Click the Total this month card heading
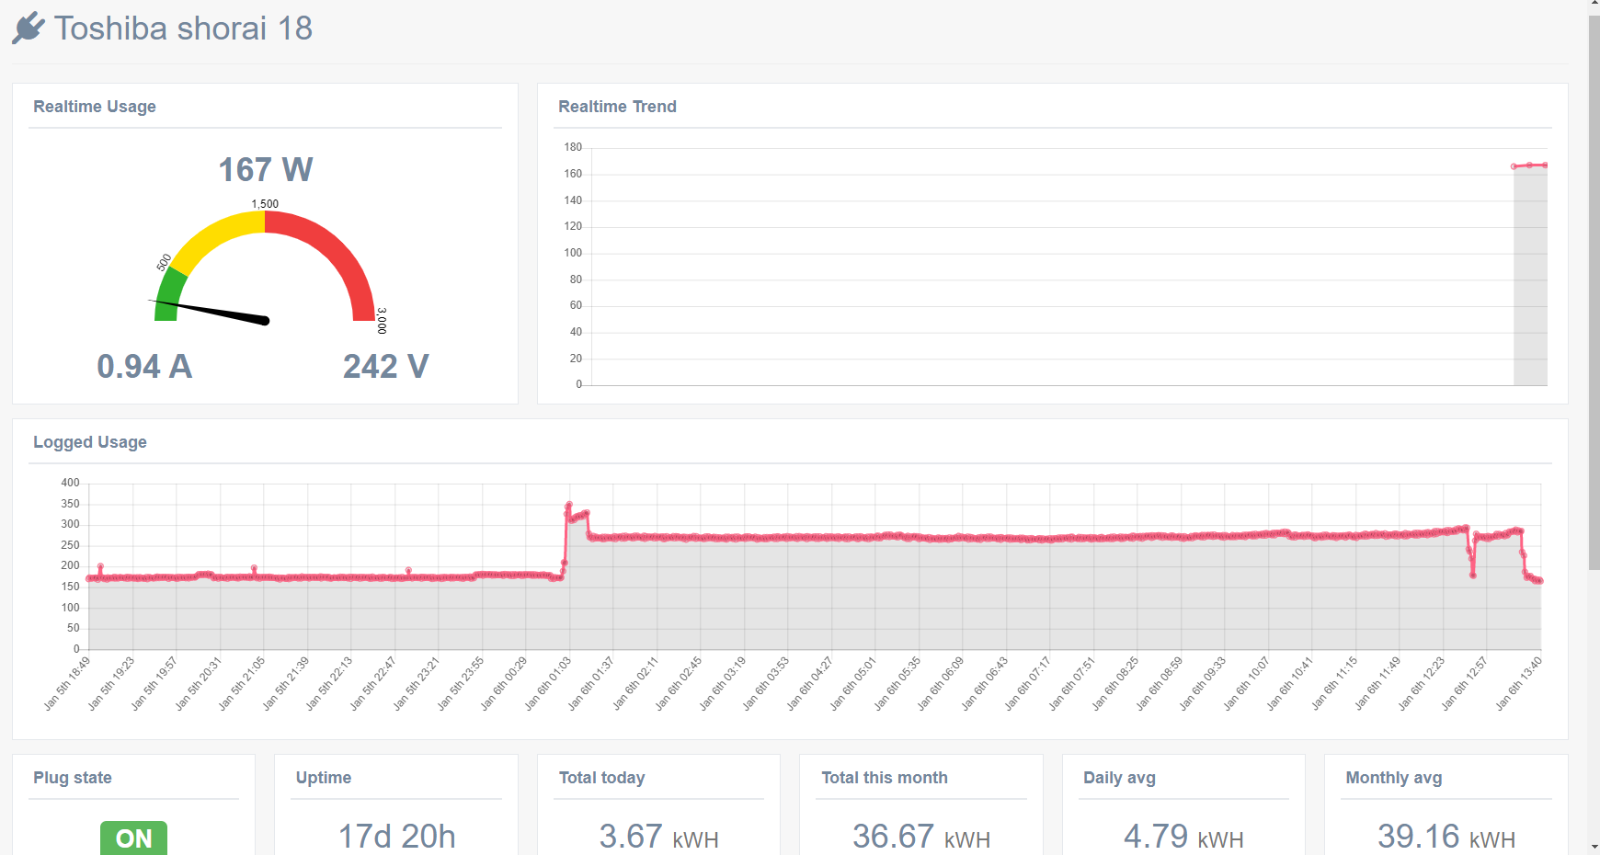This screenshot has height=855, width=1600. [884, 778]
